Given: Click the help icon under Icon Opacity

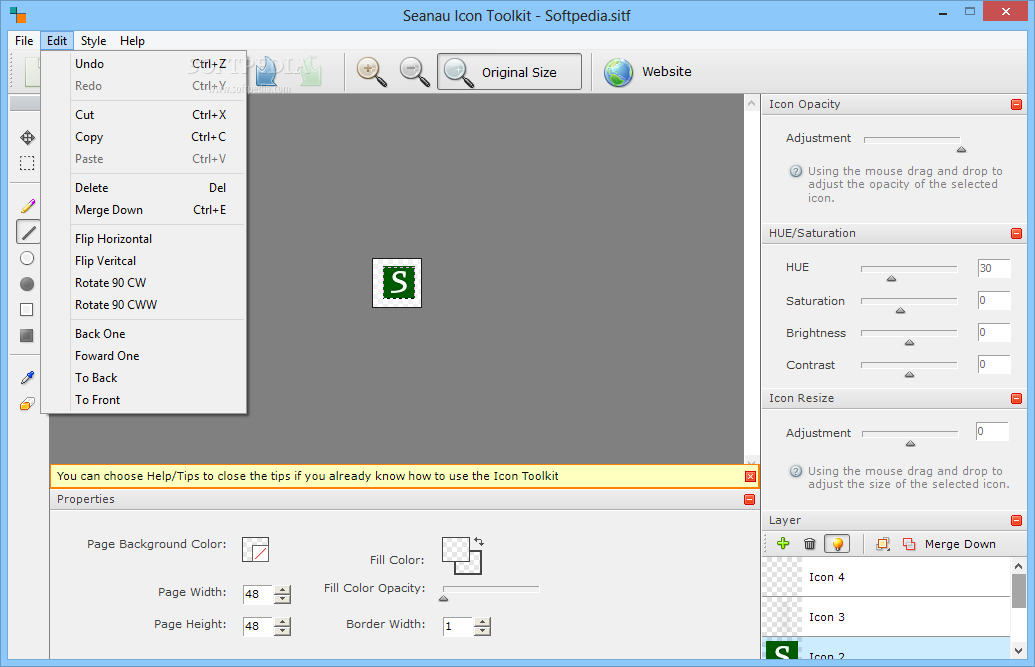Looking at the screenshot, I should click(796, 171).
